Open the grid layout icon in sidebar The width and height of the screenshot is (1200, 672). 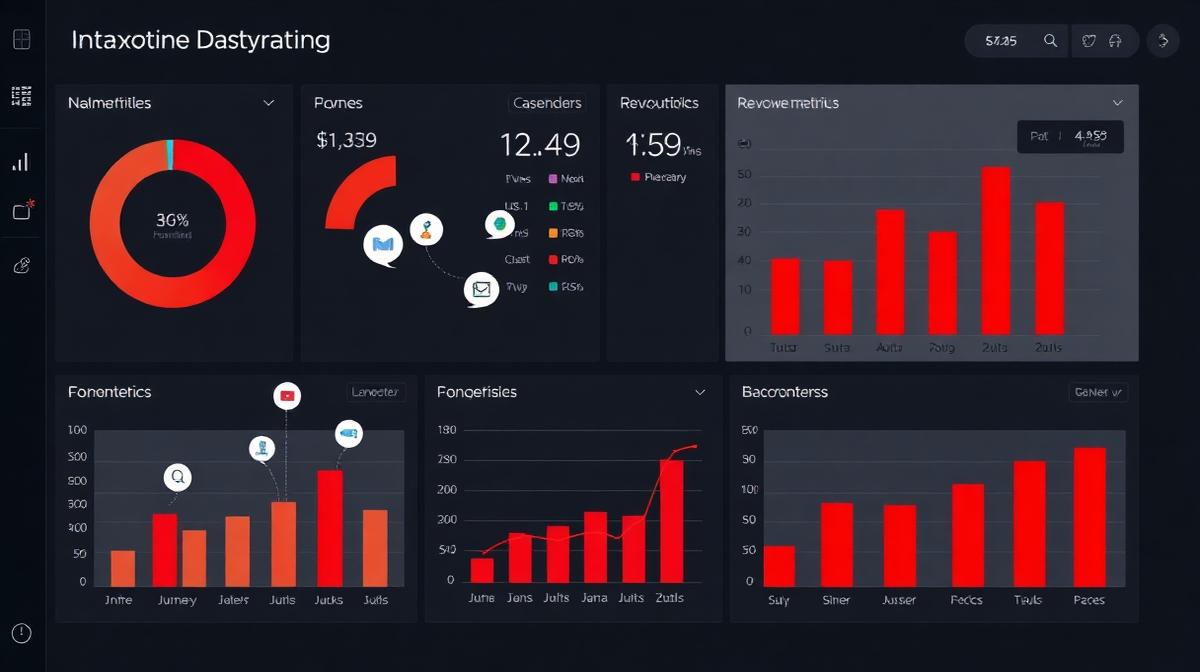(x=21, y=40)
